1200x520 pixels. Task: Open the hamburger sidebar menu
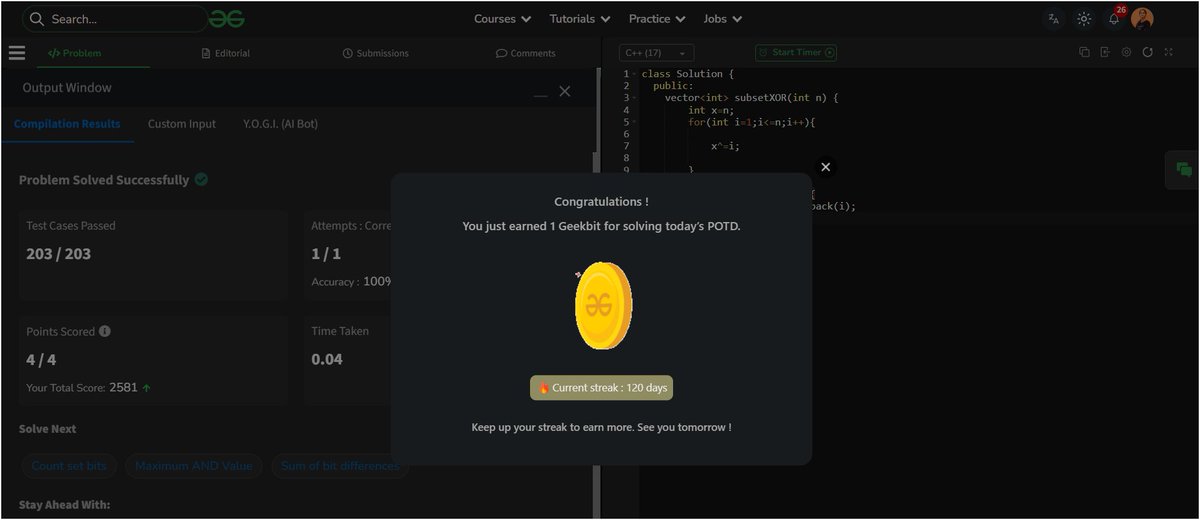[16, 53]
